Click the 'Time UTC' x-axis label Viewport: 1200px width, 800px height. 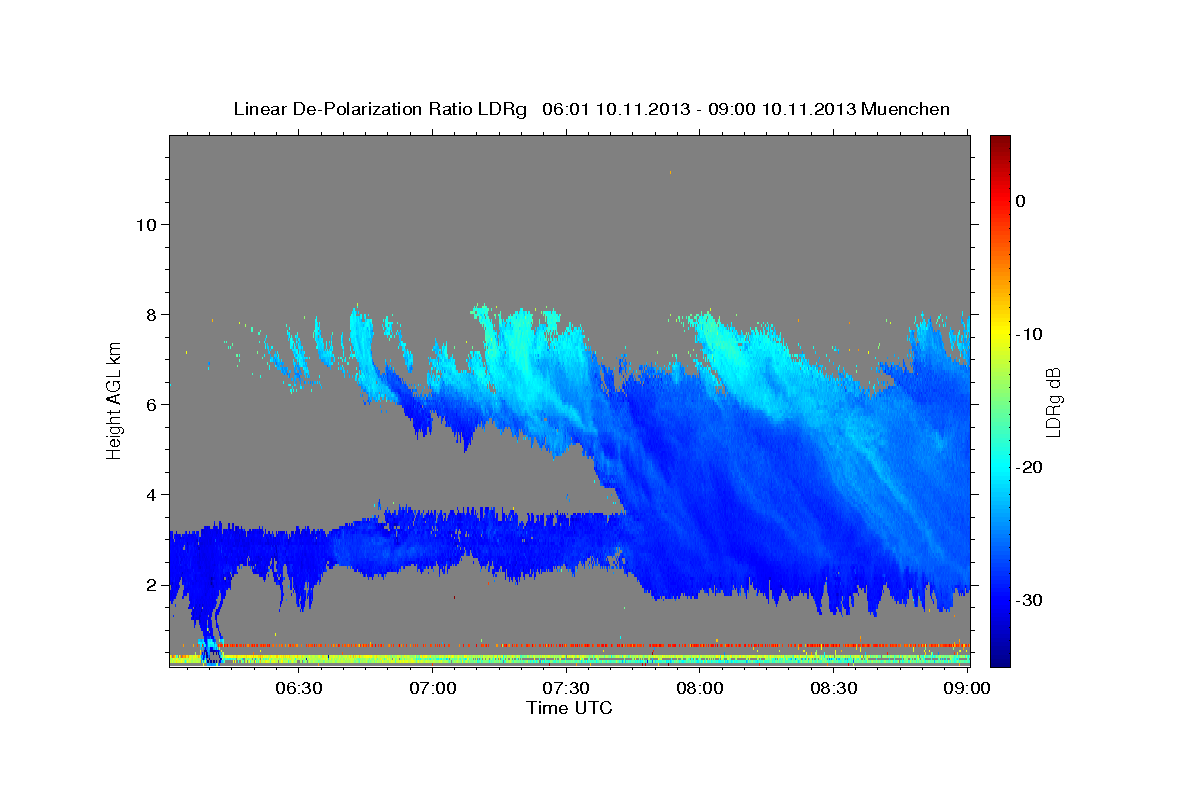point(569,708)
